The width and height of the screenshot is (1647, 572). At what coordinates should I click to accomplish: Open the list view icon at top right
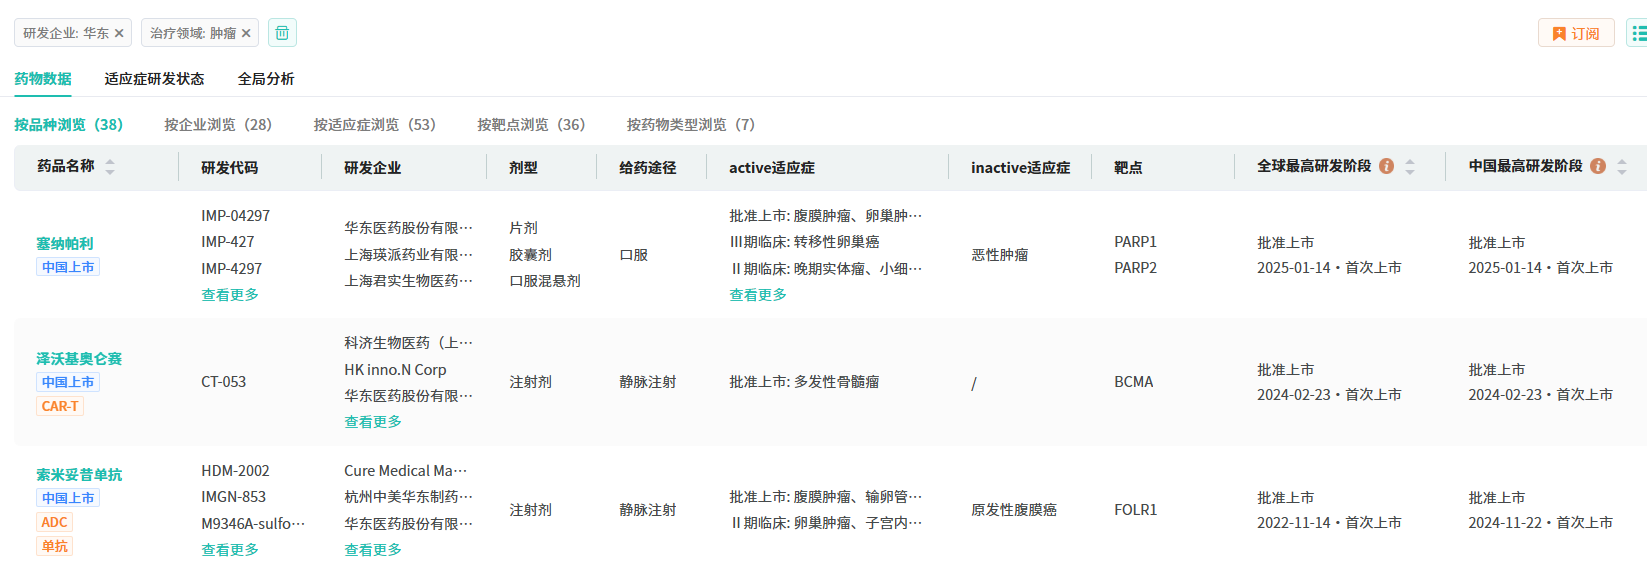point(1638,33)
